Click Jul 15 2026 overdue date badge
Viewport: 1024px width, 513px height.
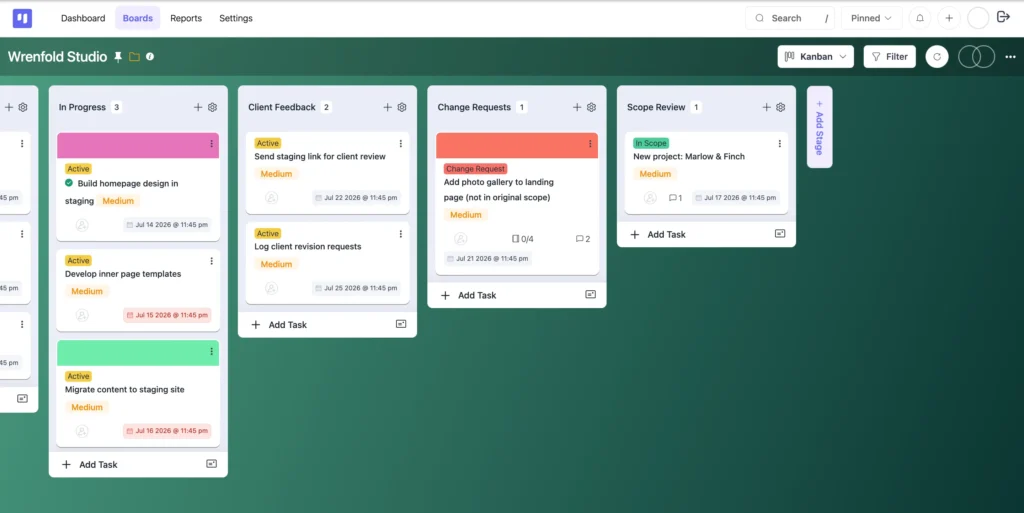tap(167, 315)
